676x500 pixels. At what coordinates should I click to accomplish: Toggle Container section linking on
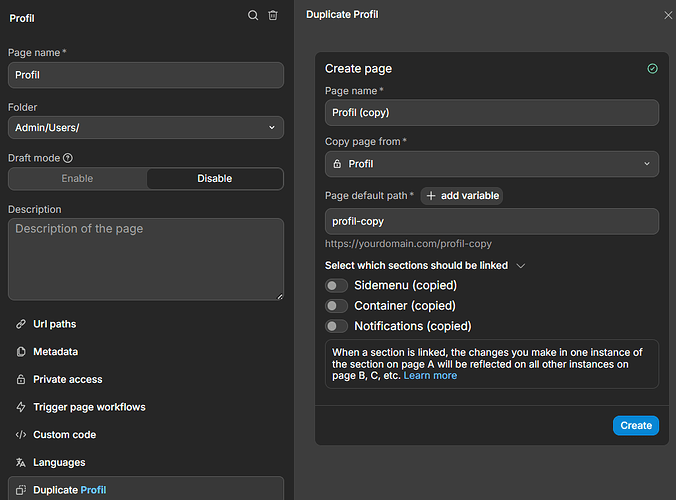(x=336, y=306)
